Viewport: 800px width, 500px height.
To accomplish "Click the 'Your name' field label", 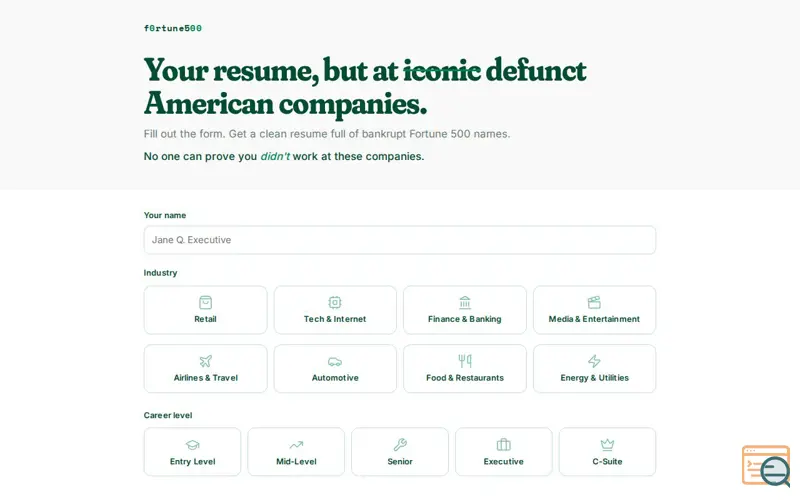I will (x=165, y=215).
